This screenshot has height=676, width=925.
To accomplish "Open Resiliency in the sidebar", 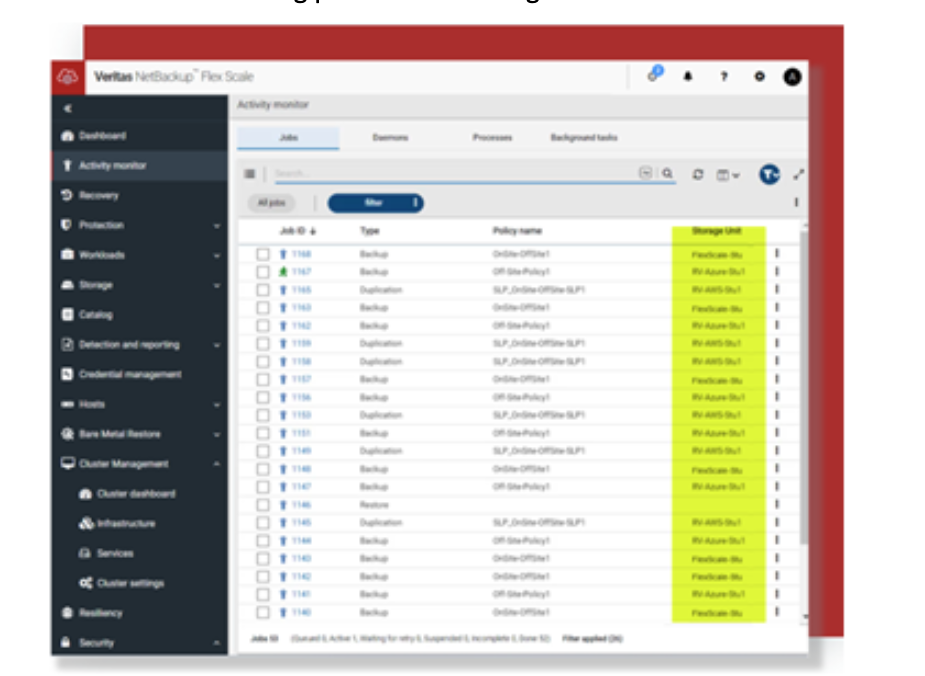I will 93,613.
